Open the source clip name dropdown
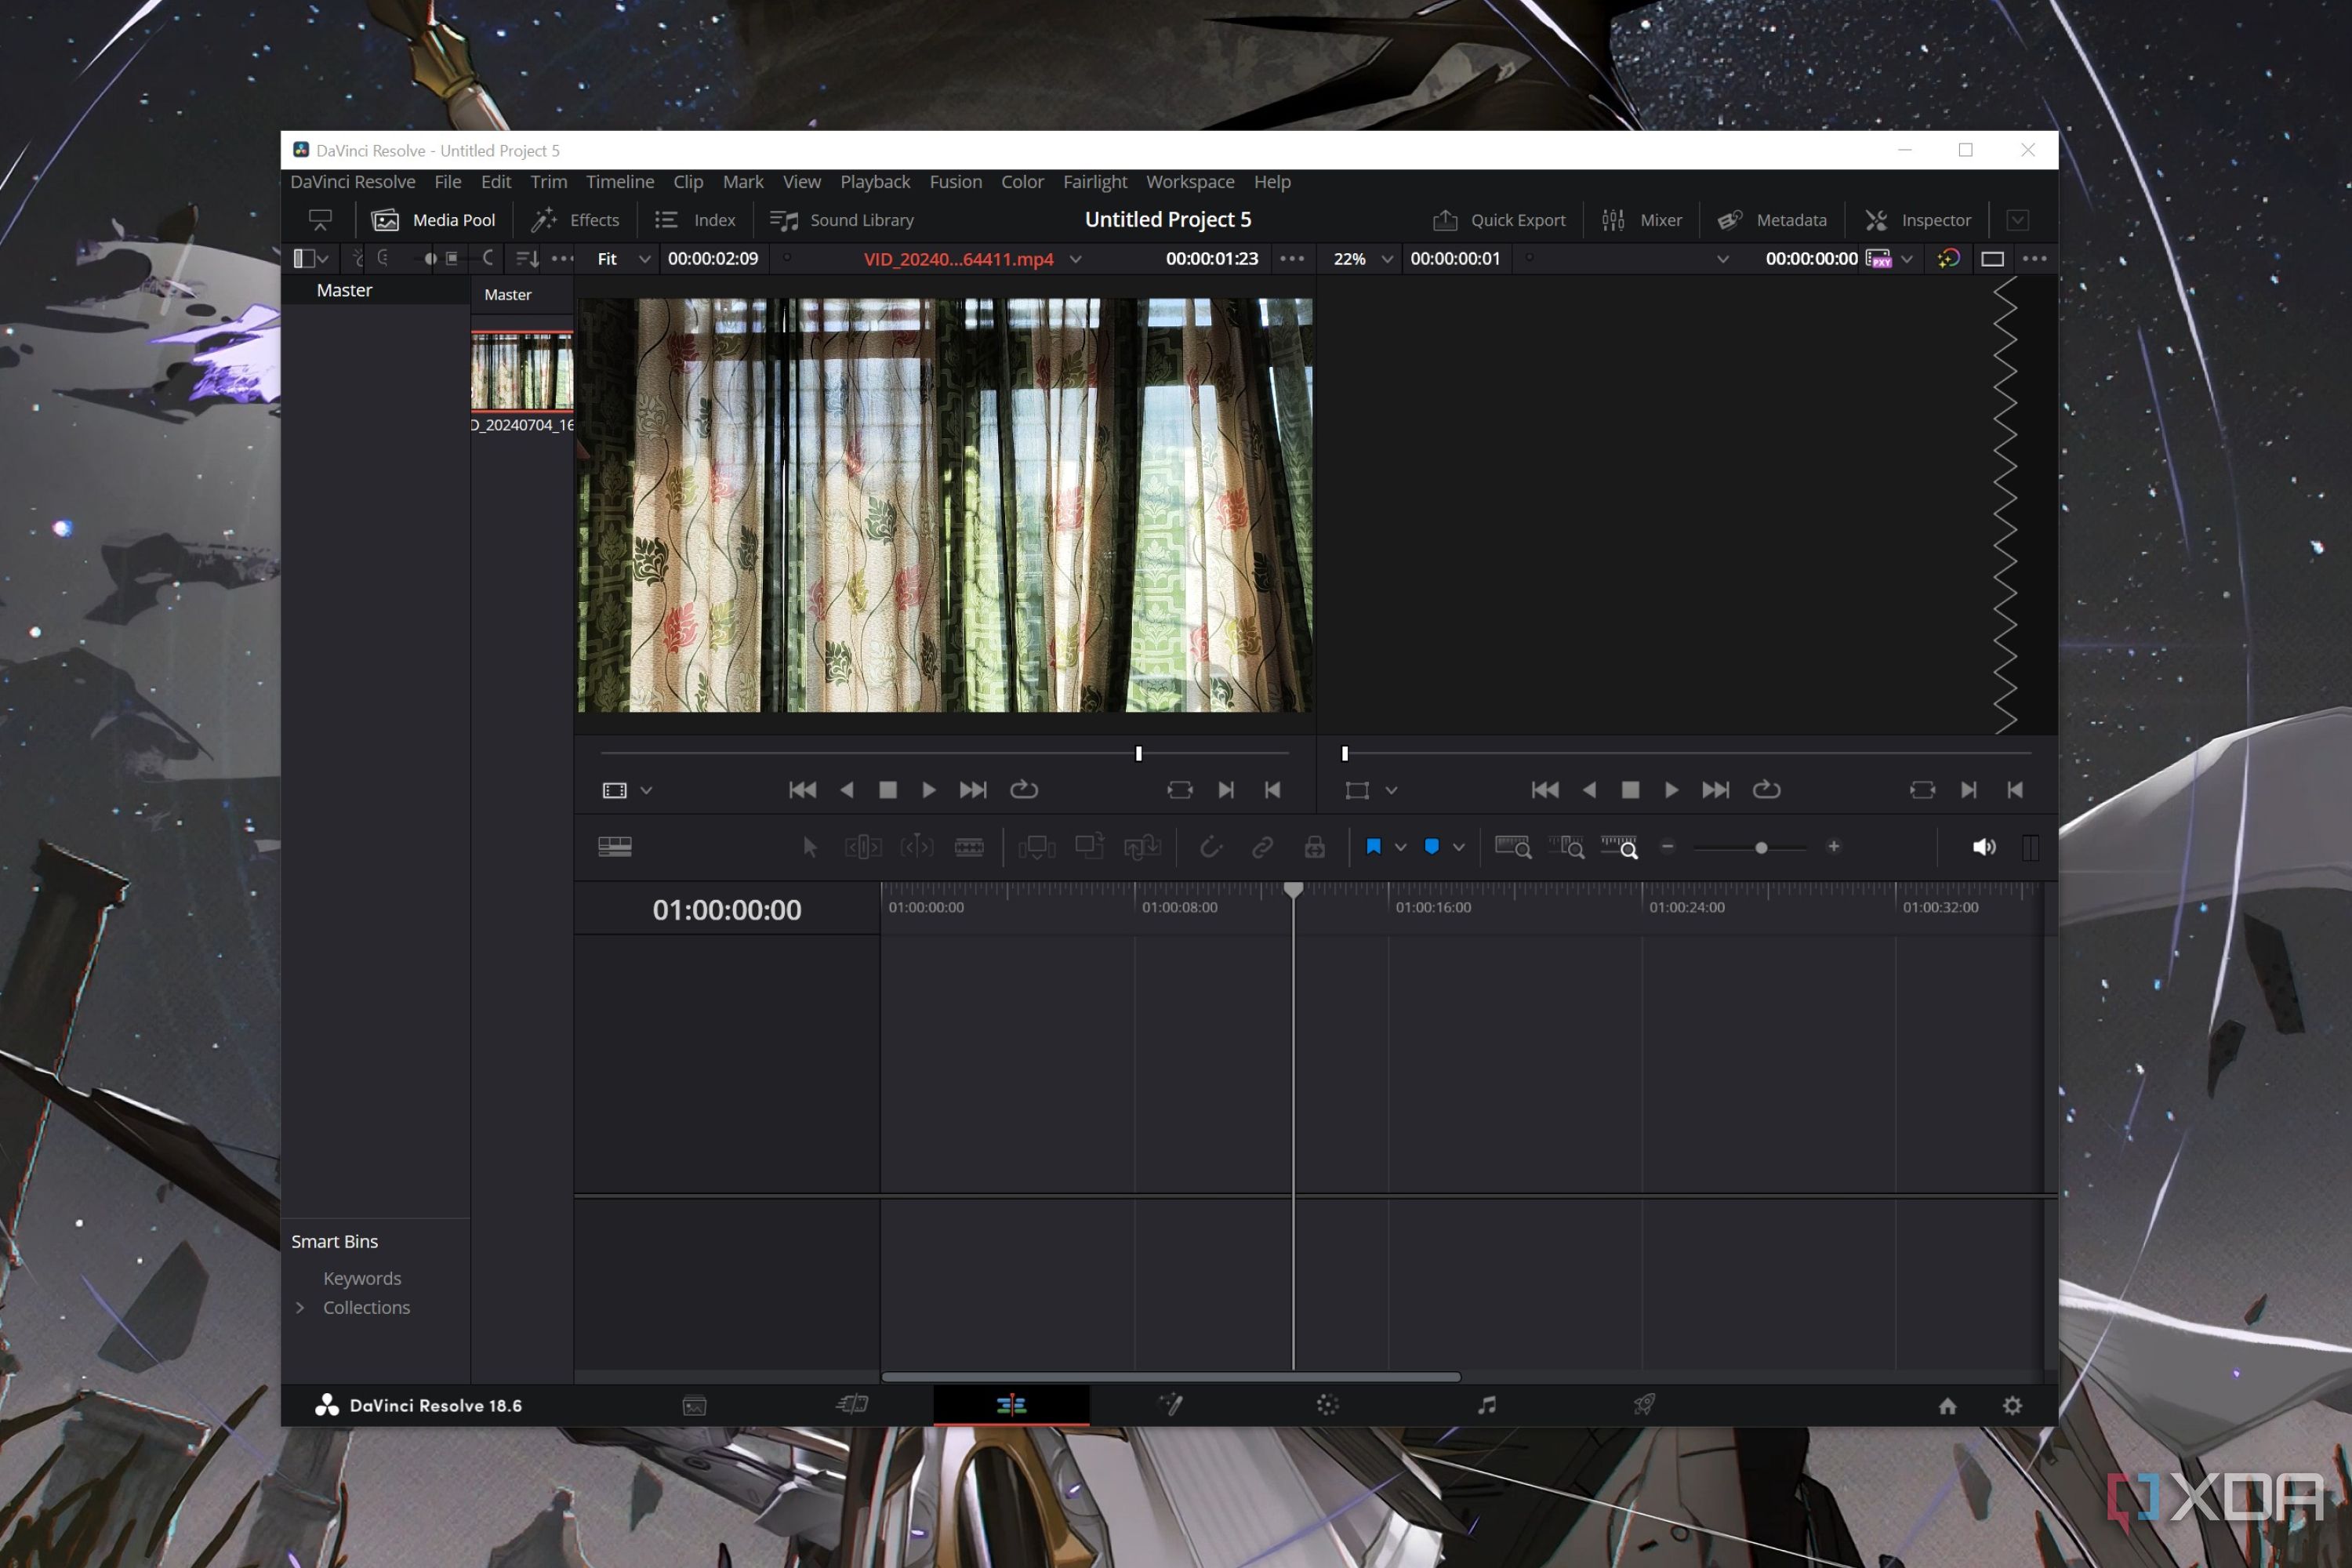This screenshot has height=1568, width=2352. 1075,259
